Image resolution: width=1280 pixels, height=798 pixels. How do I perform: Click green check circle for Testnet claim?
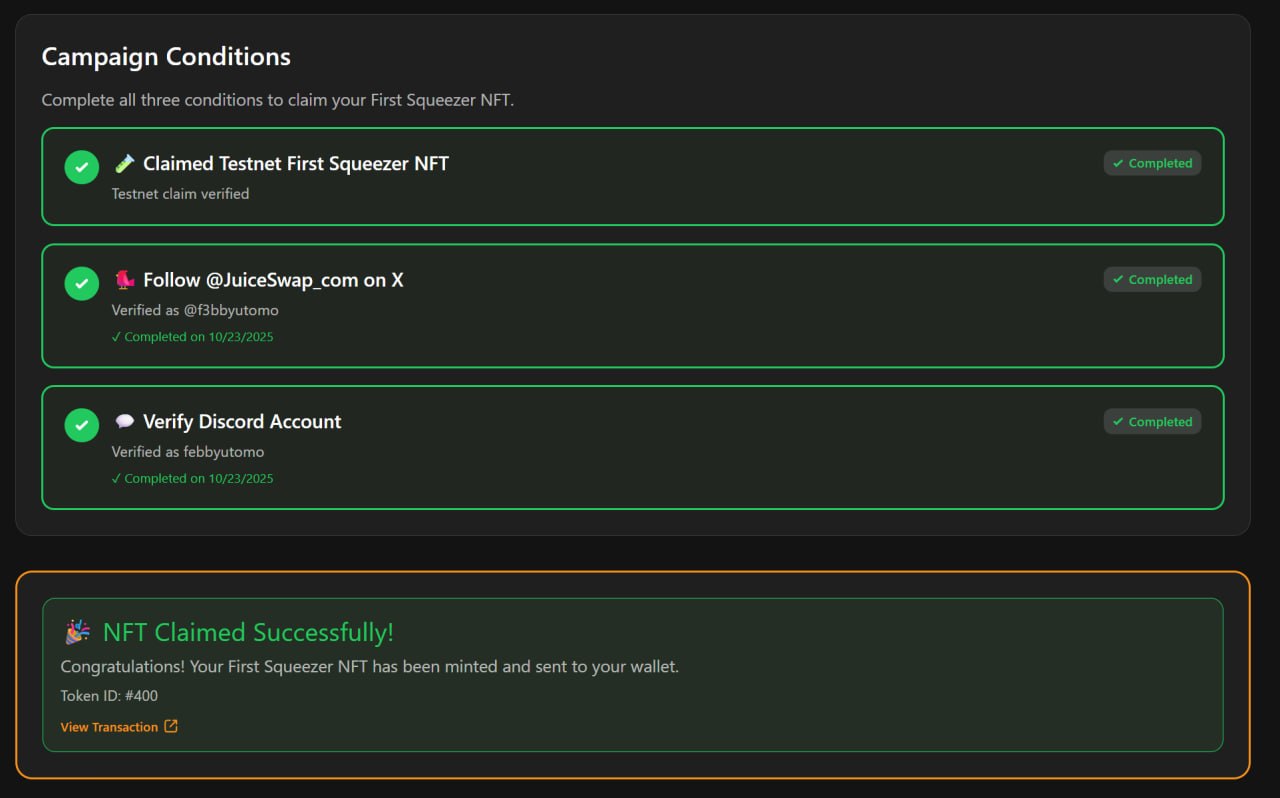coord(82,167)
